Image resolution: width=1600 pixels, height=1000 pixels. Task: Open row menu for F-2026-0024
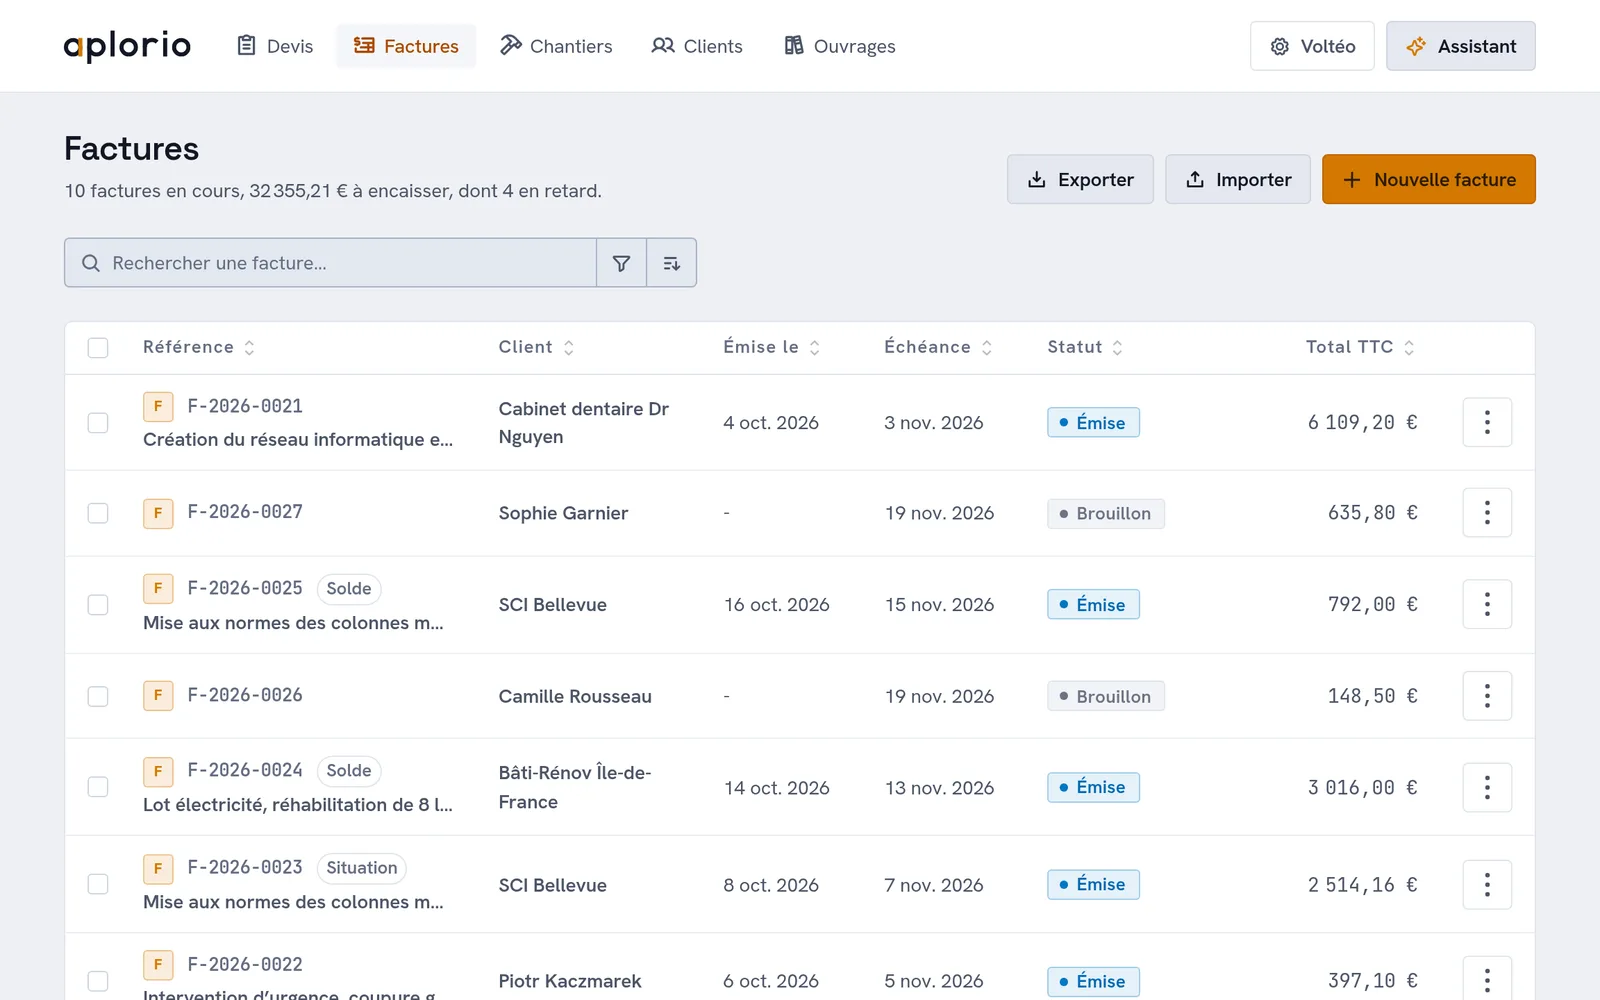click(1487, 787)
